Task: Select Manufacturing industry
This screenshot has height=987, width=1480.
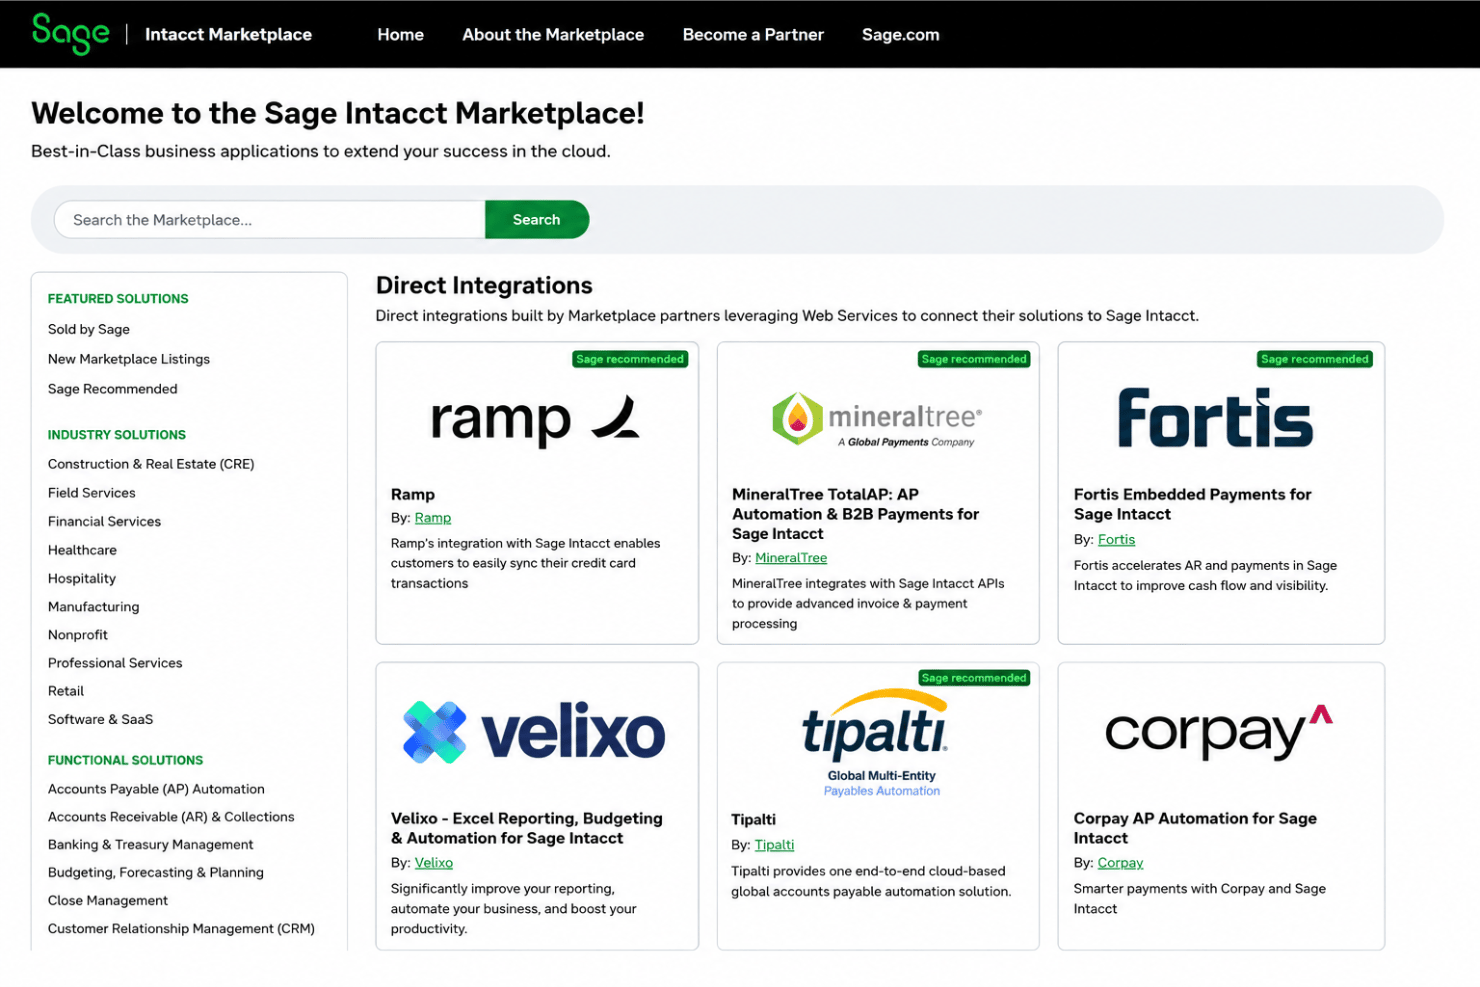Action: pos(94,607)
